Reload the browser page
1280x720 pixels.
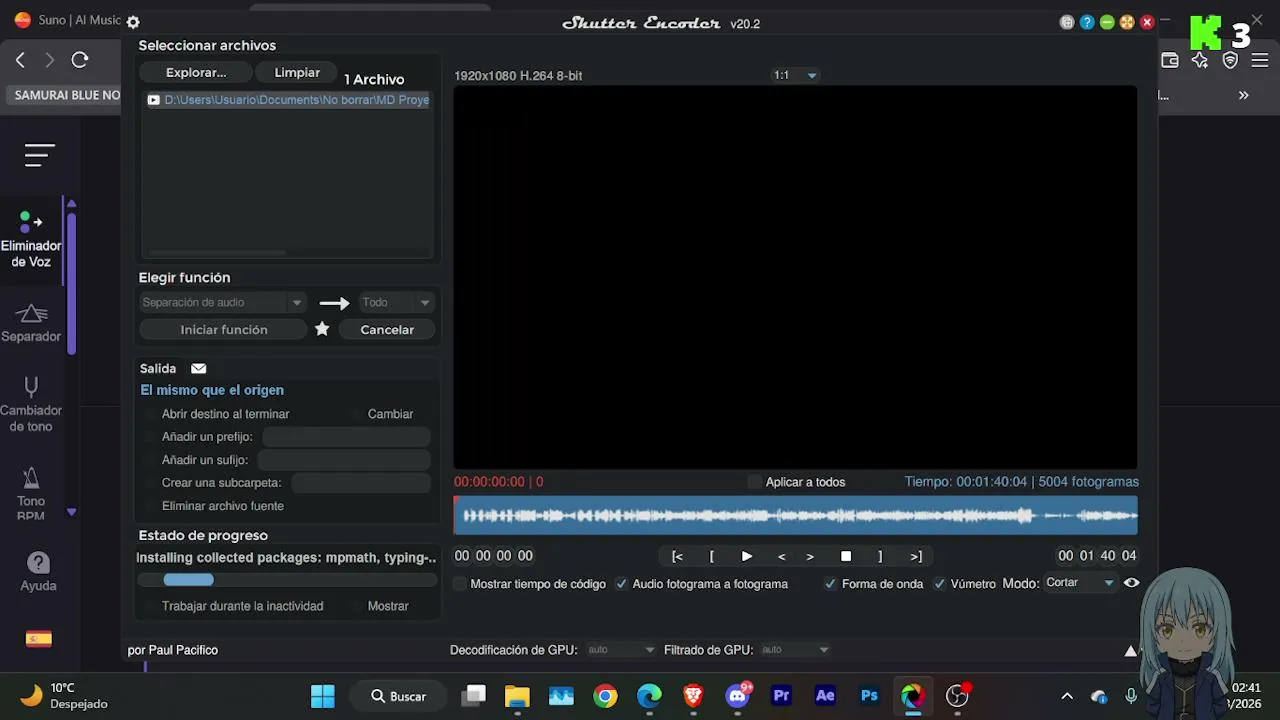pos(80,60)
